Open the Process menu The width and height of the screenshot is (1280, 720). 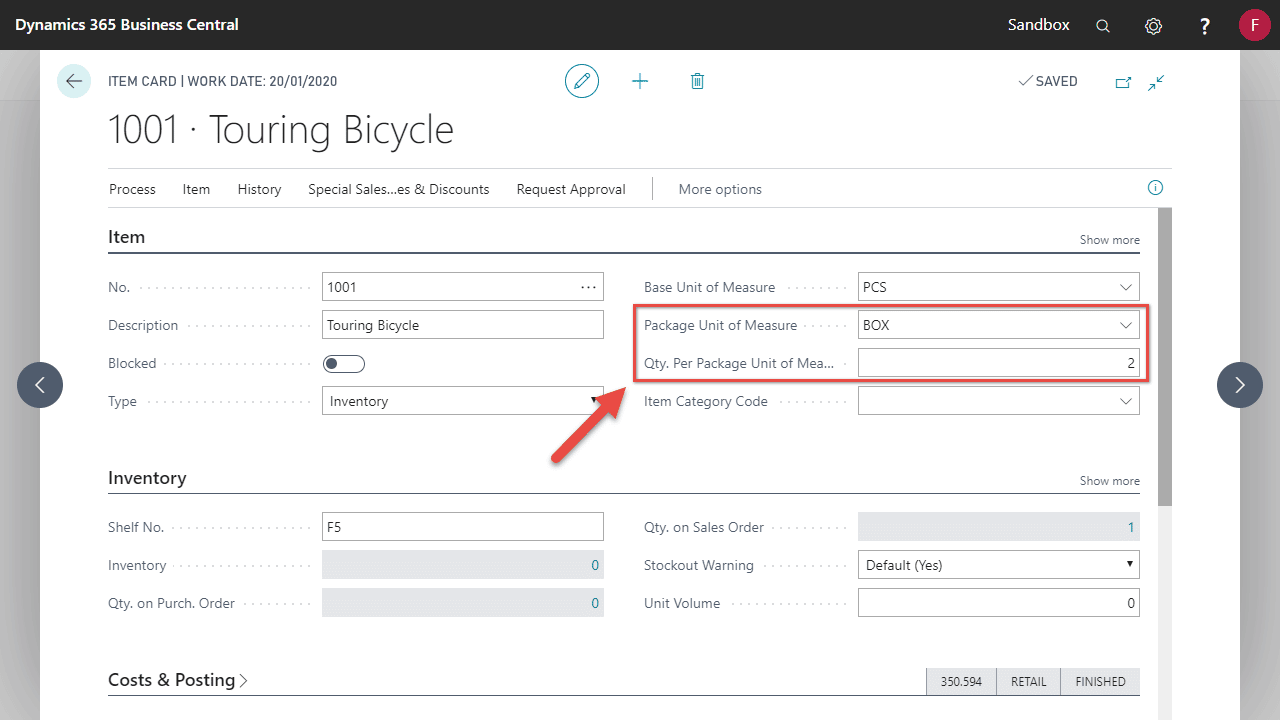click(x=132, y=189)
